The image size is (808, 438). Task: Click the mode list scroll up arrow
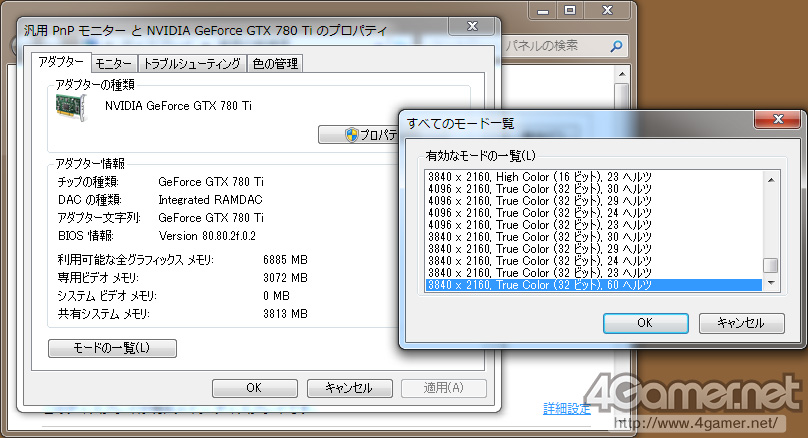coord(771,180)
